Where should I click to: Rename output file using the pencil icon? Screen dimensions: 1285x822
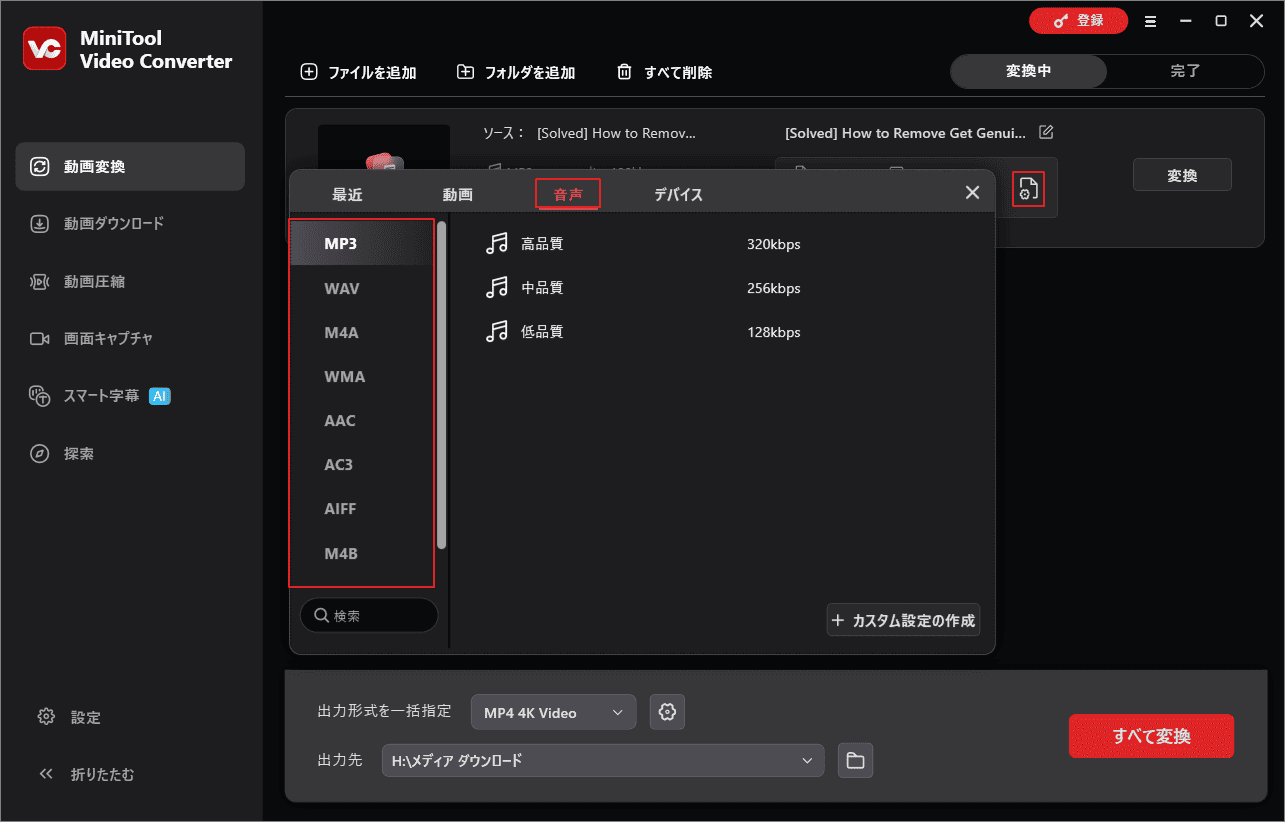coord(1044,132)
